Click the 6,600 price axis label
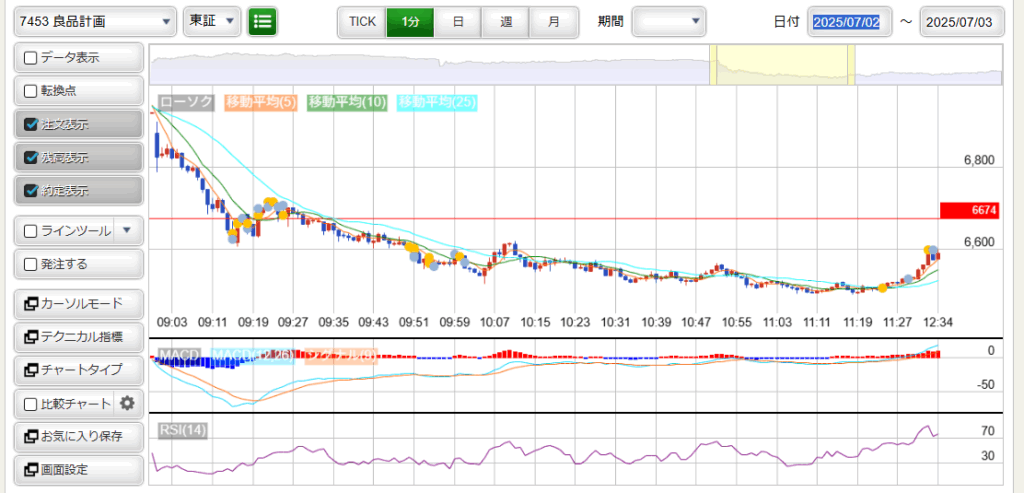Viewport: 1024px width, 493px height. point(979,242)
